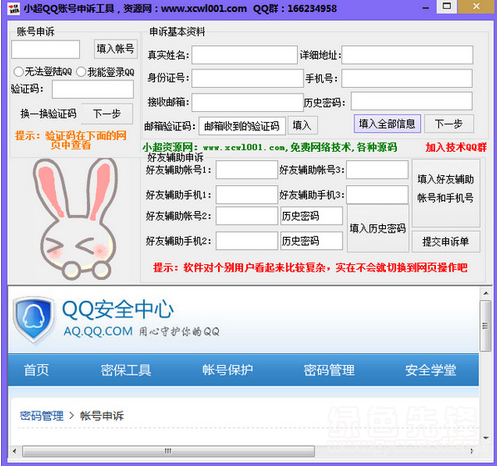Click the 好友辅助手机3 input field
Image resolution: width=497 pixels, height=466 pixels.
tap(377, 195)
